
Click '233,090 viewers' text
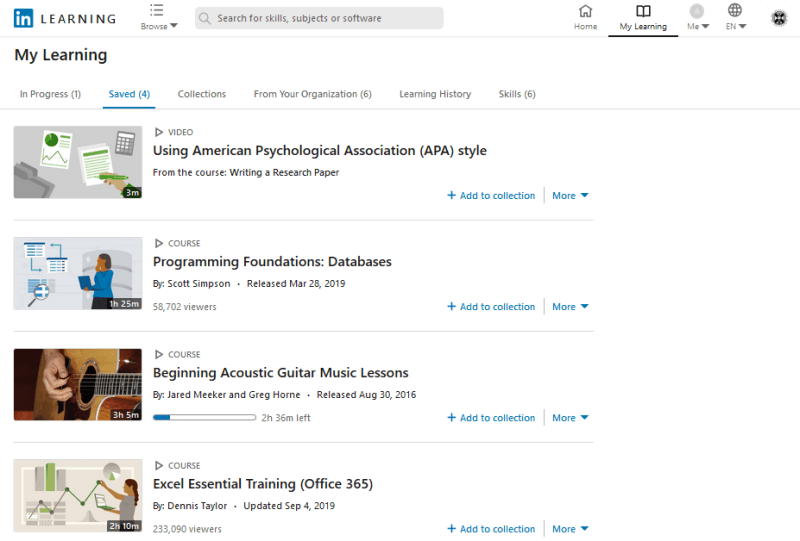(x=187, y=529)
